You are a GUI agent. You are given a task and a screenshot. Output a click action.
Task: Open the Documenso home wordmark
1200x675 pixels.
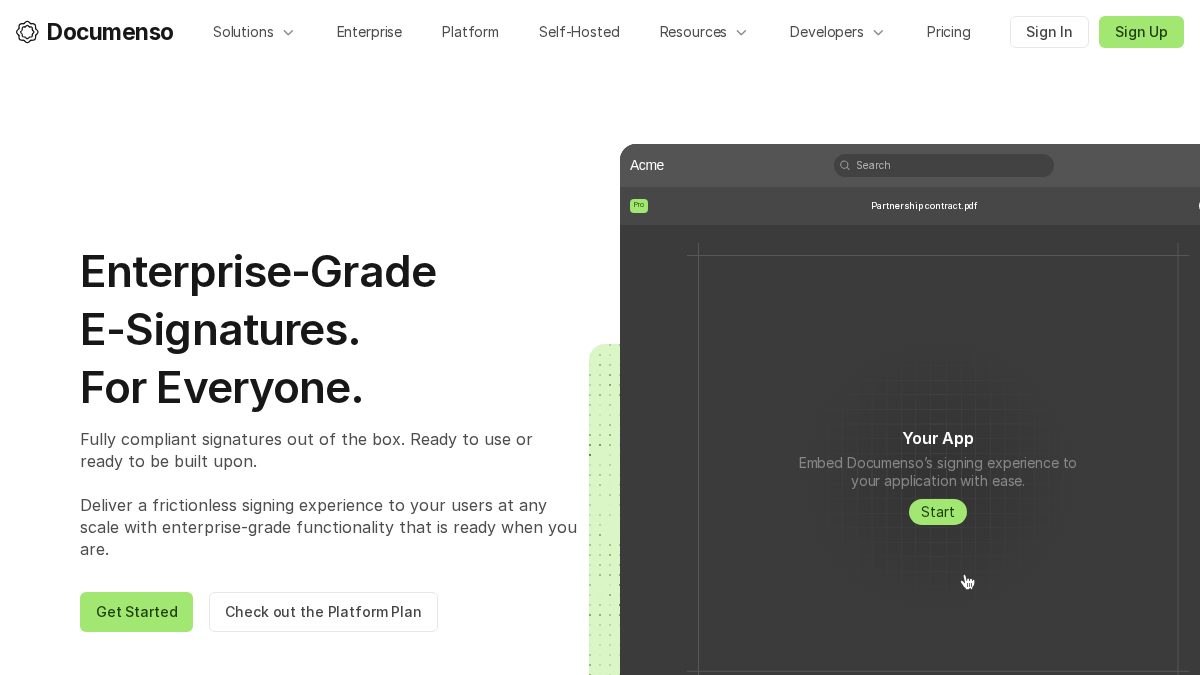pyautogui.click(x=110, y=32)
